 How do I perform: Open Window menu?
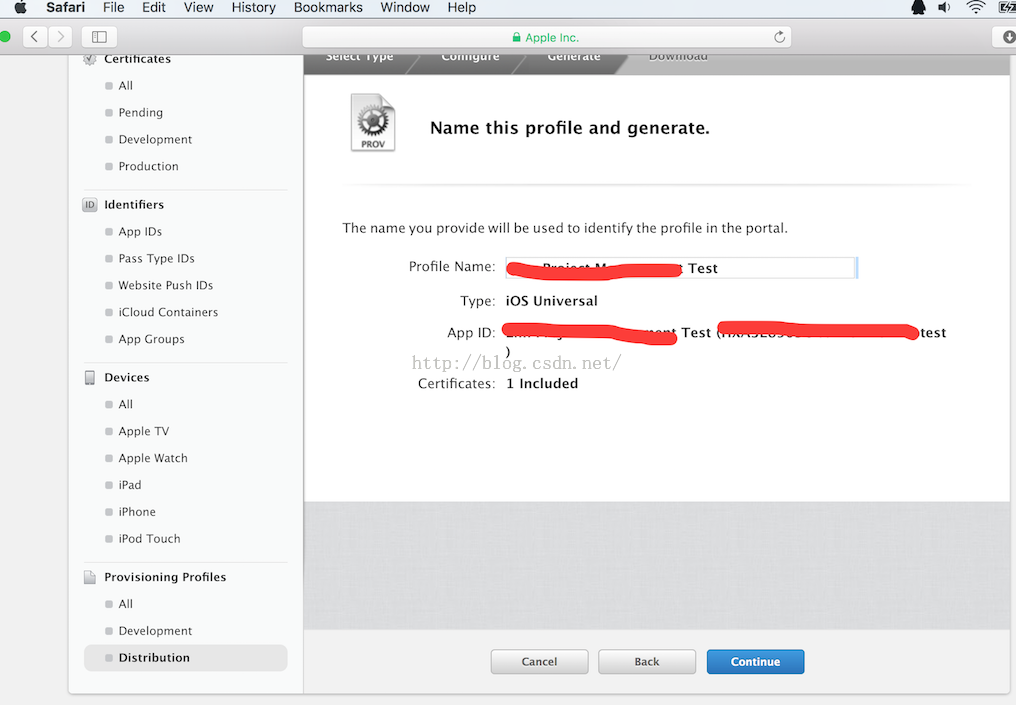pos(405,8)
